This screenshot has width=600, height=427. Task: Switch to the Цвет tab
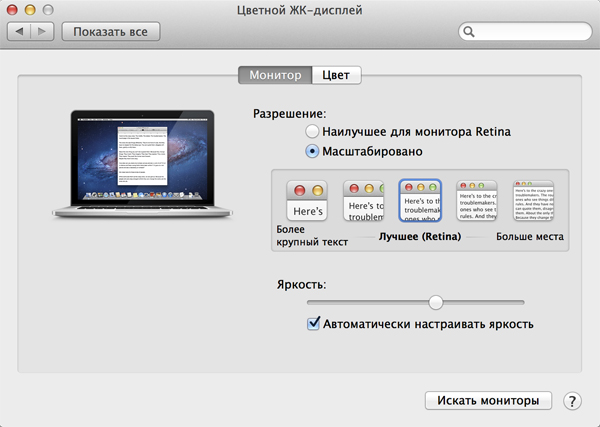tap(336, 75)
